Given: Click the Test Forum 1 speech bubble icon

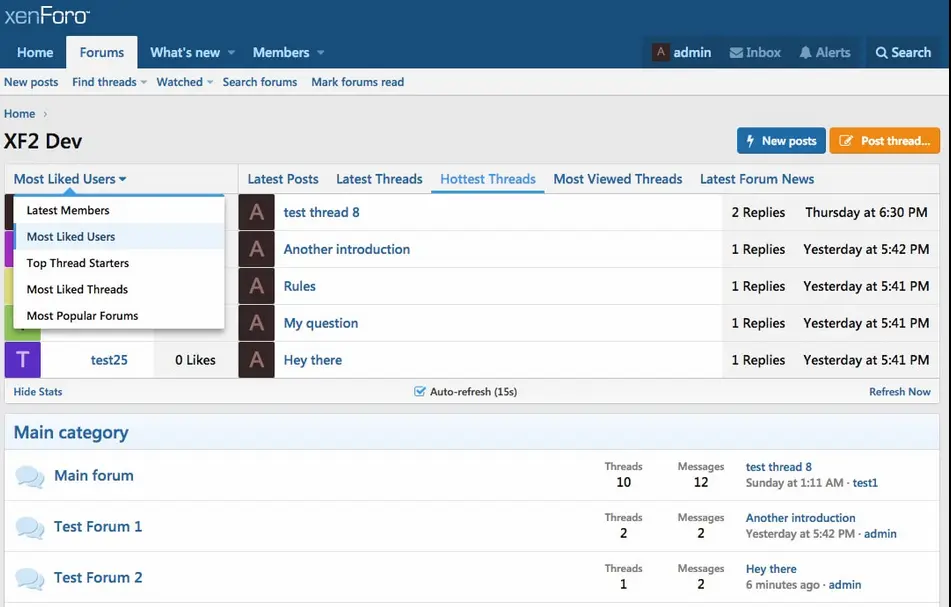Looking at the screenshot, I should [x=30, y=527].
